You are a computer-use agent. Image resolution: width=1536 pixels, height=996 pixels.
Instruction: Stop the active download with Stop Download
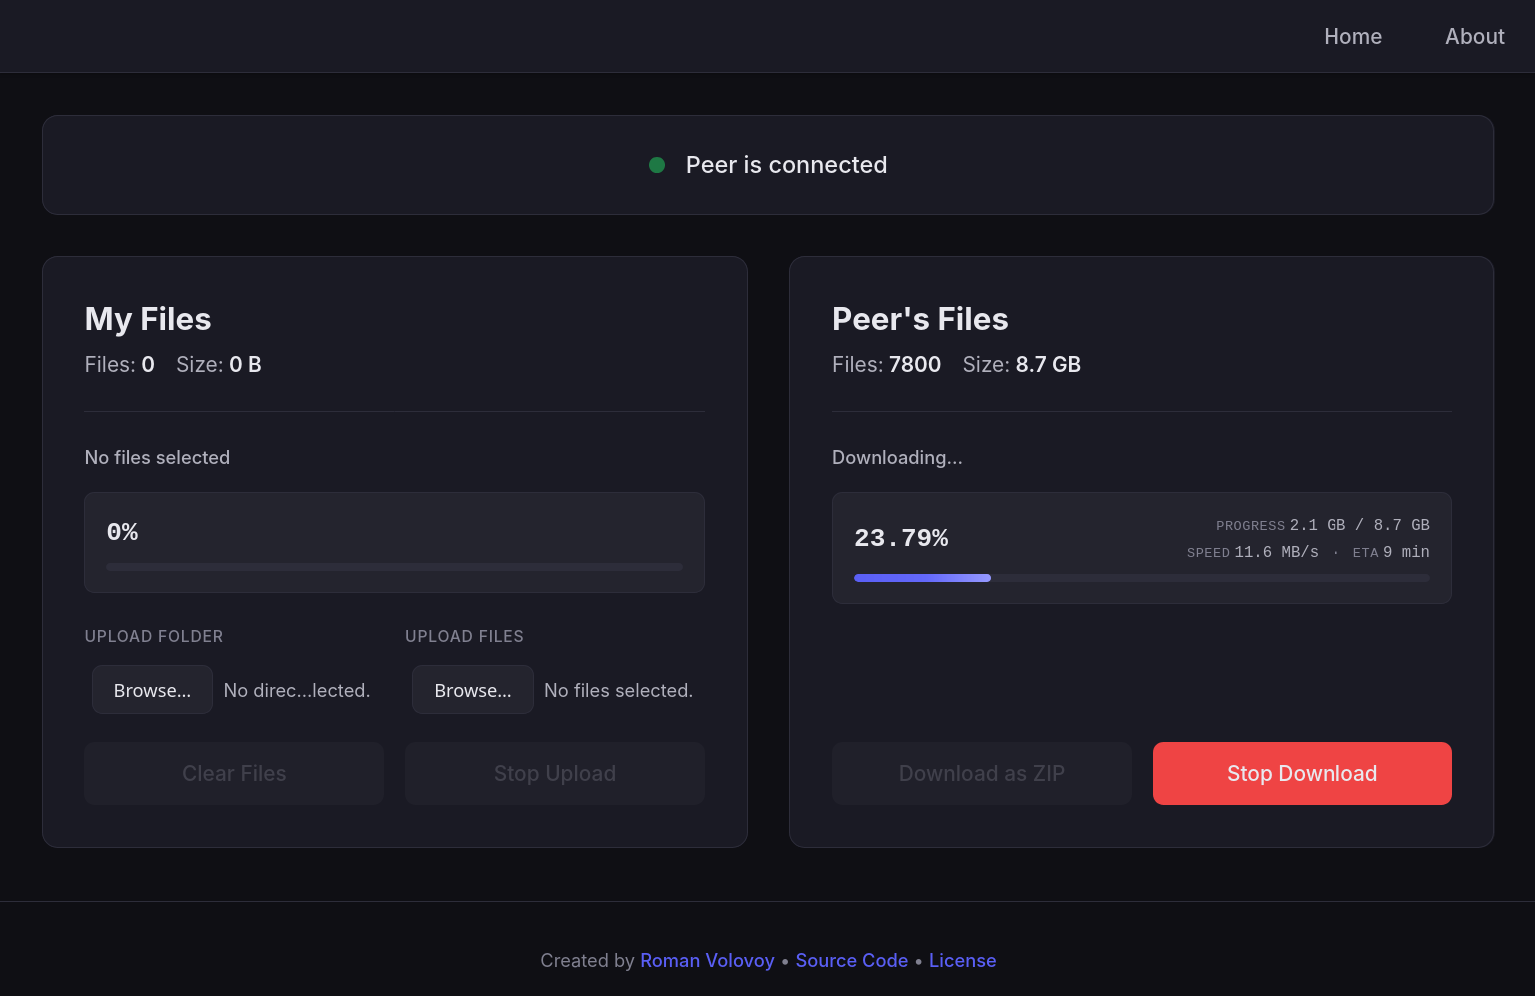[x=1302, y=773]
